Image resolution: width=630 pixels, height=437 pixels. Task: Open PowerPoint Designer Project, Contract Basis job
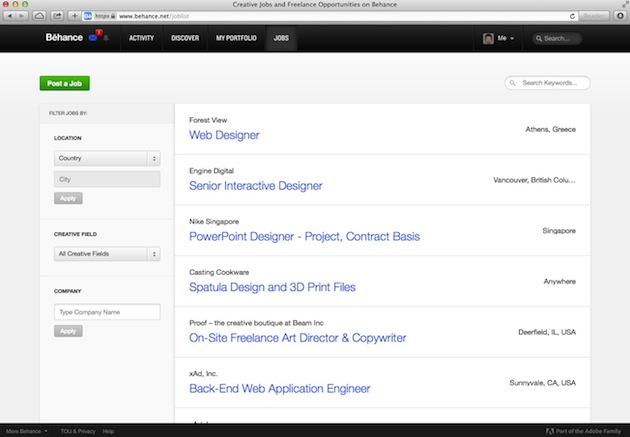(304, 236)
